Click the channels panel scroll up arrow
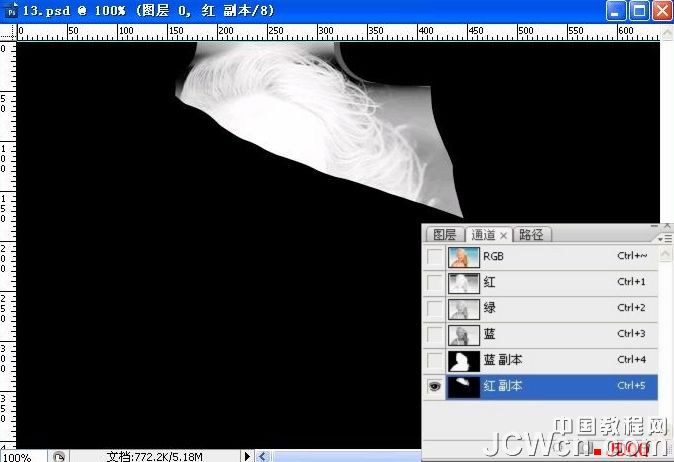Image resolution: width=674 pixels, height=462 pixels. tap(665, 254)
